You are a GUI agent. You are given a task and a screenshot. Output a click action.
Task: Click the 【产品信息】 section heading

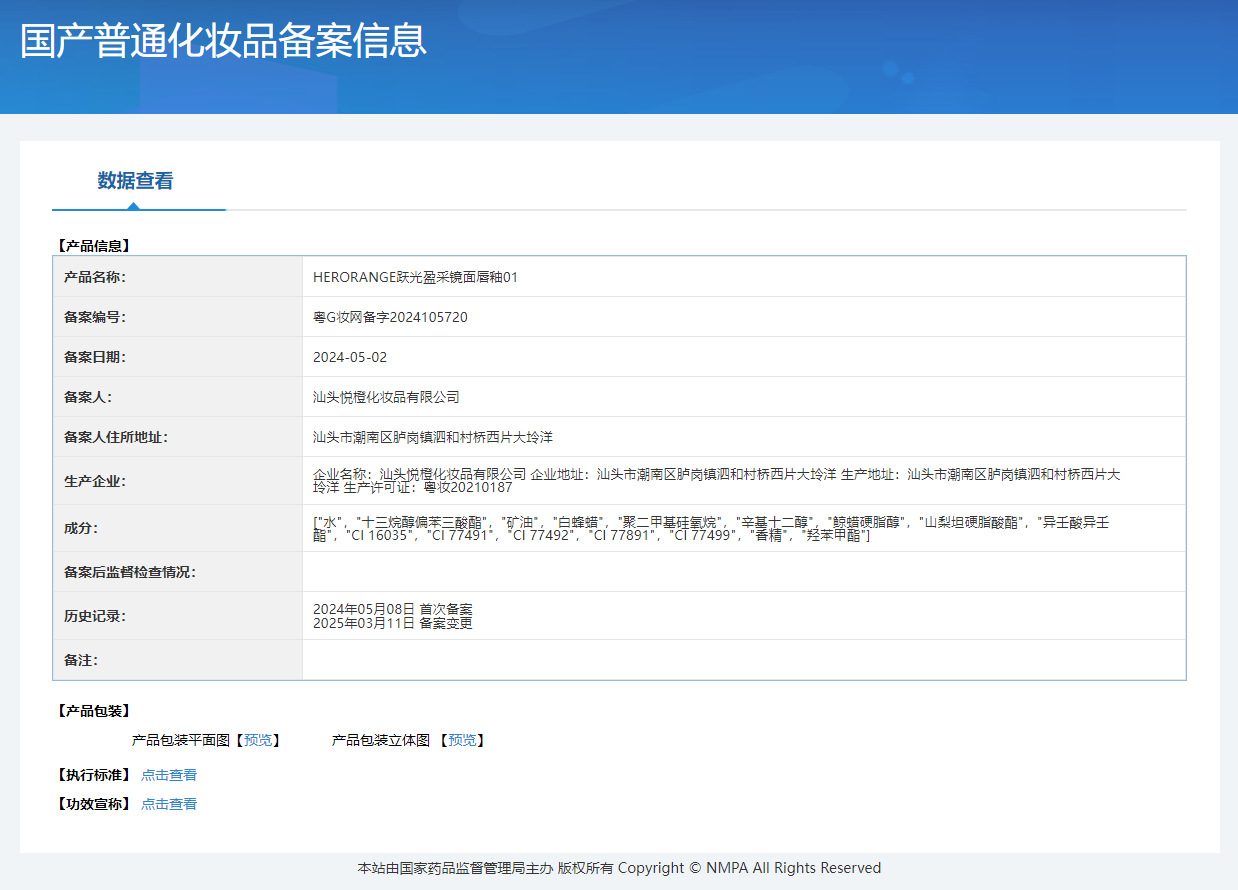[94, 245]
